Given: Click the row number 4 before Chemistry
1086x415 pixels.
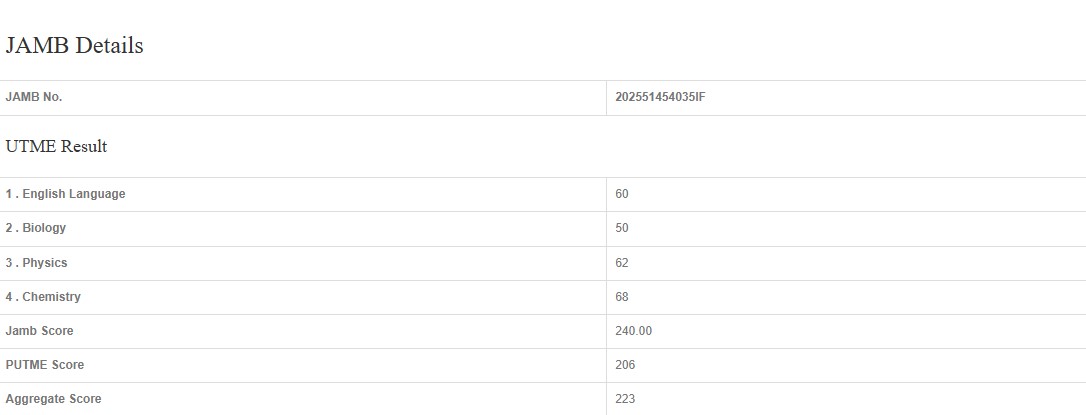Looking at the screenshot, I should pos(9,297).
